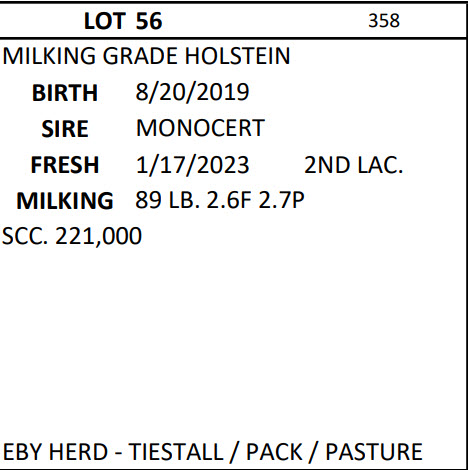The image size is (468, 470).
Task: Select the fresh date 1/17/2023
Action: coord(192,165)
